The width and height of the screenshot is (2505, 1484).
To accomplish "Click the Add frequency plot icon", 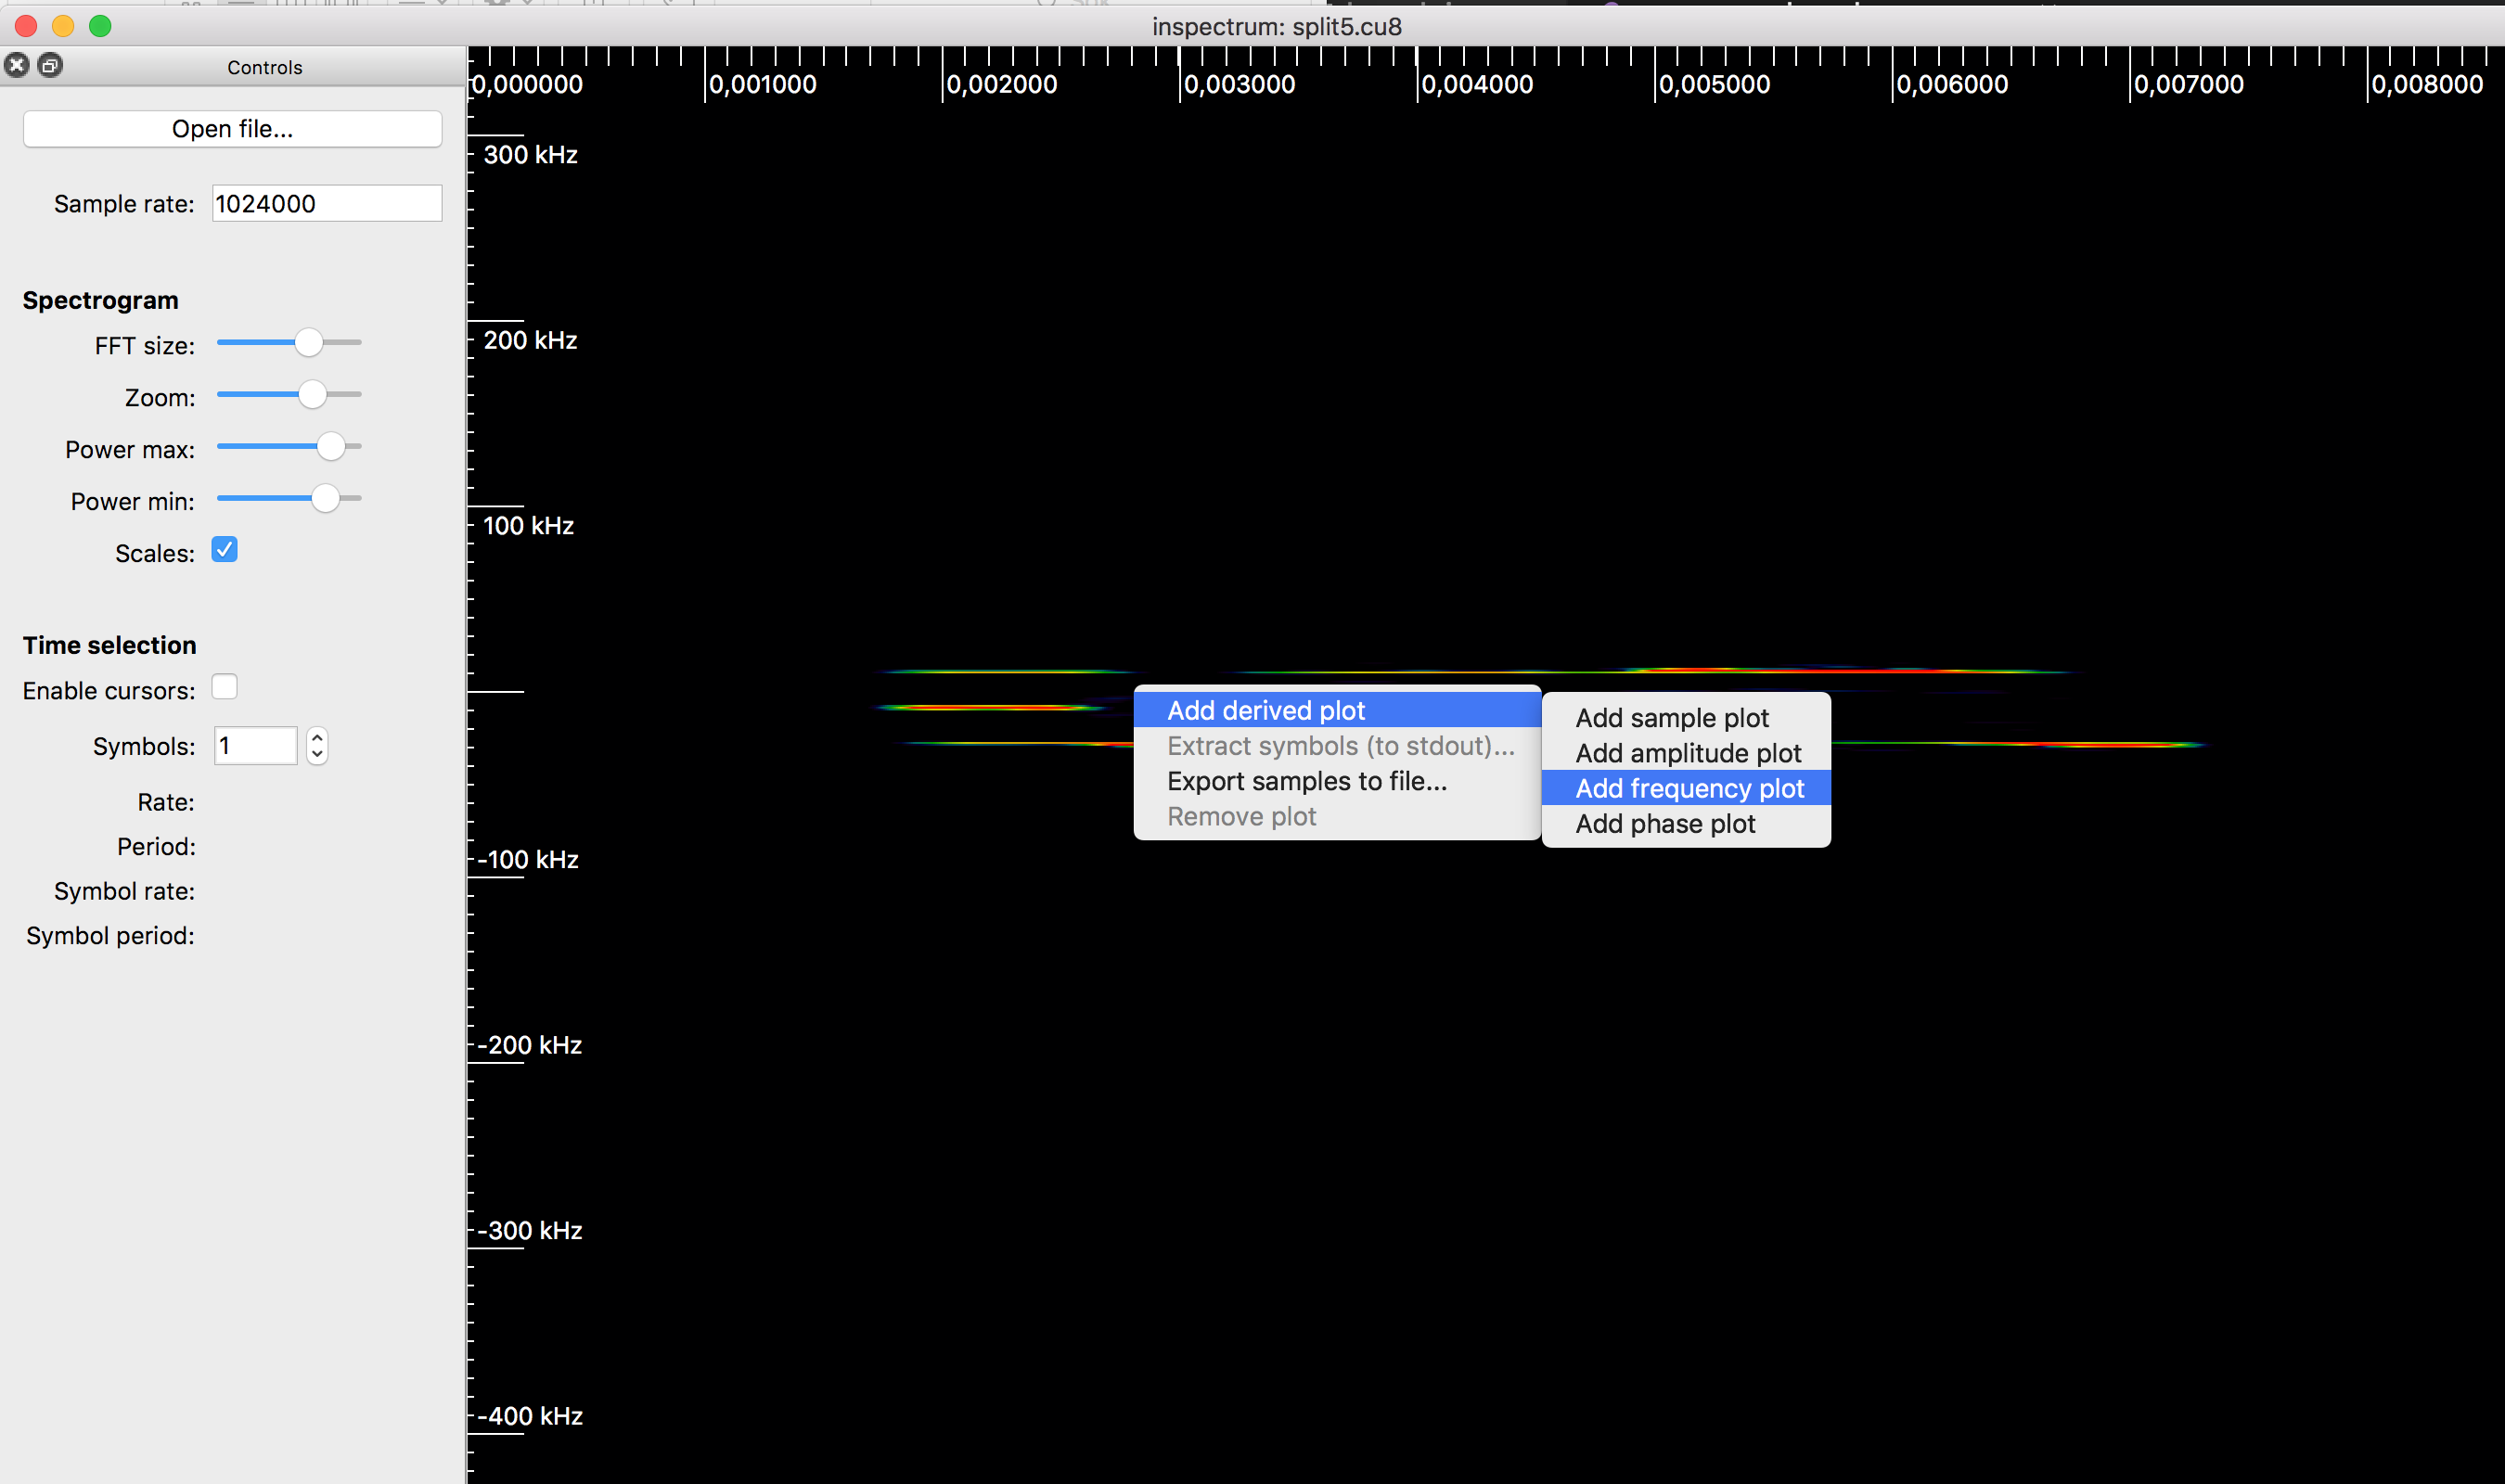I will pyautogui.click(x=1687, y=788).
